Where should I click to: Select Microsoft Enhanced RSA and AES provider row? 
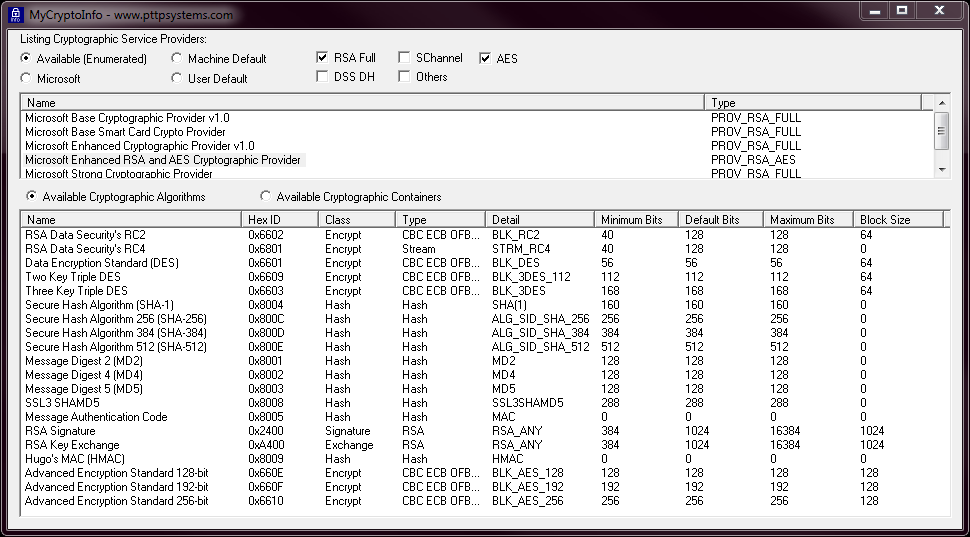coord(162,160)
